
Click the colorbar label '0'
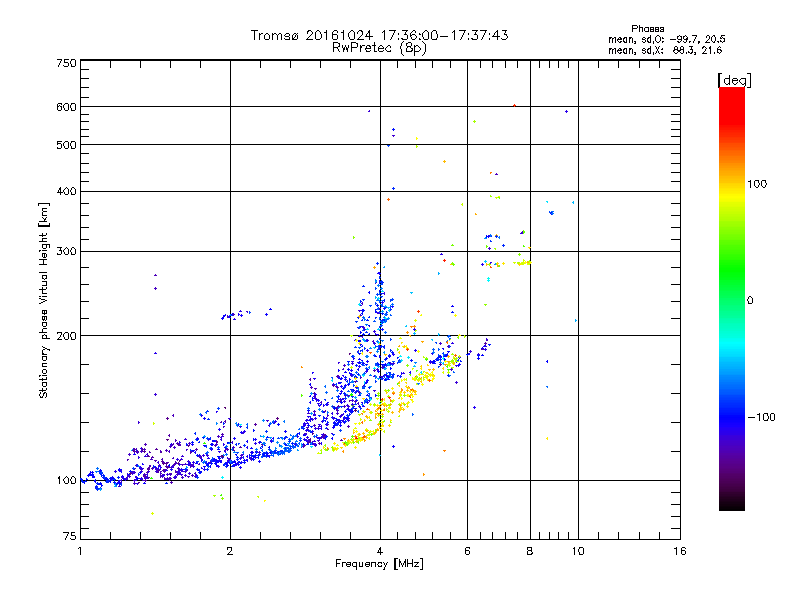point(750,300)
